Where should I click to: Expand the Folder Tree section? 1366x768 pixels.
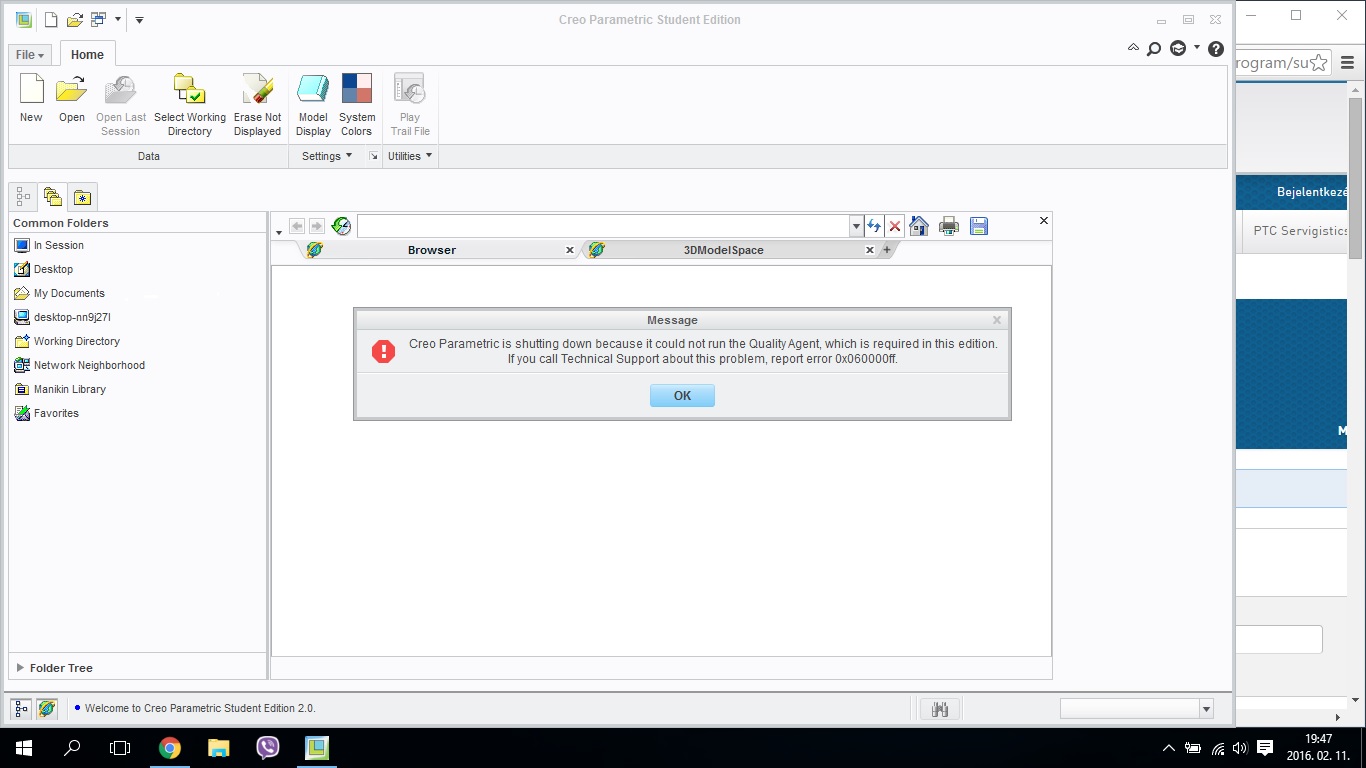(x=20, y=668)
